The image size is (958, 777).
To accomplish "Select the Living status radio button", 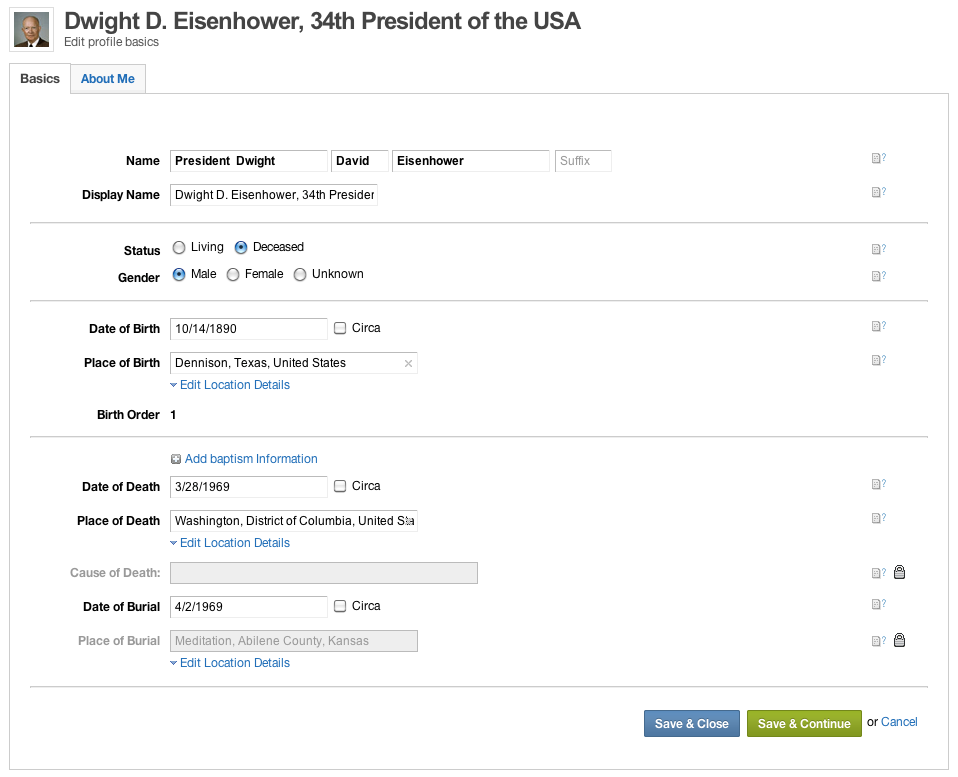I will (179, 247).
